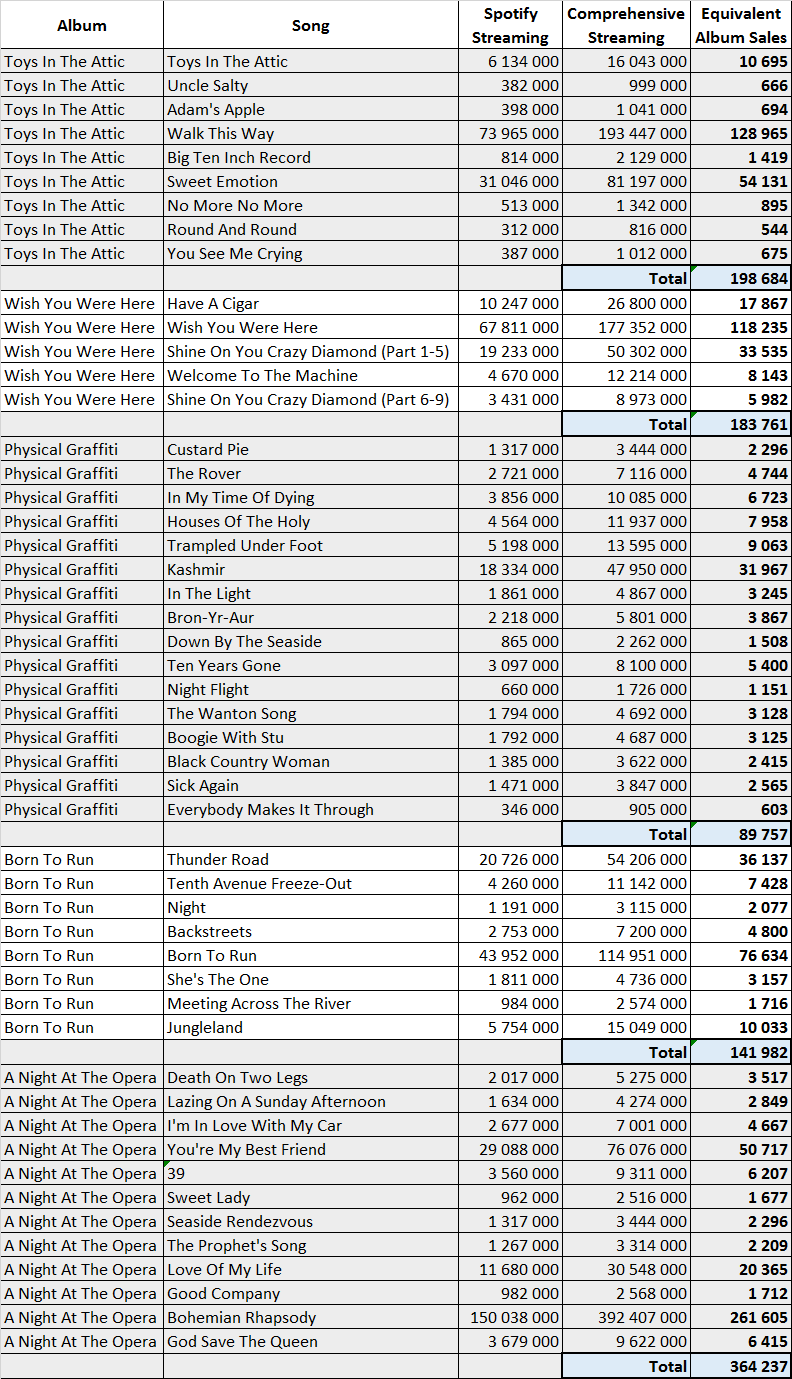Click the 18 334 000 Spotify value
The image size is (792, 1379).
coord(510,569)
